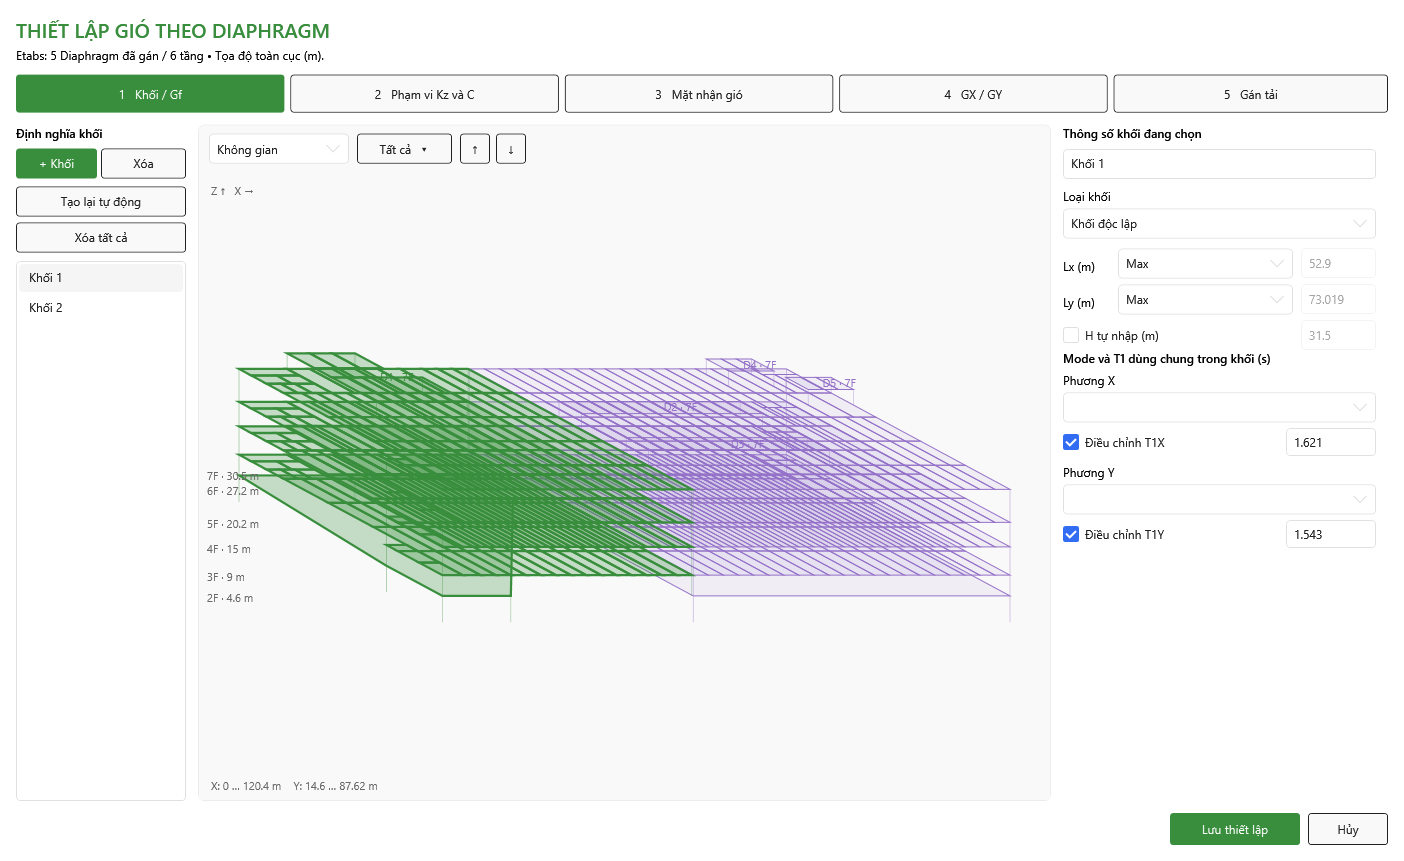Toggle the Điều chỉnh T1Y checkbox
1404x861 pixels.
click(1071, 534)
